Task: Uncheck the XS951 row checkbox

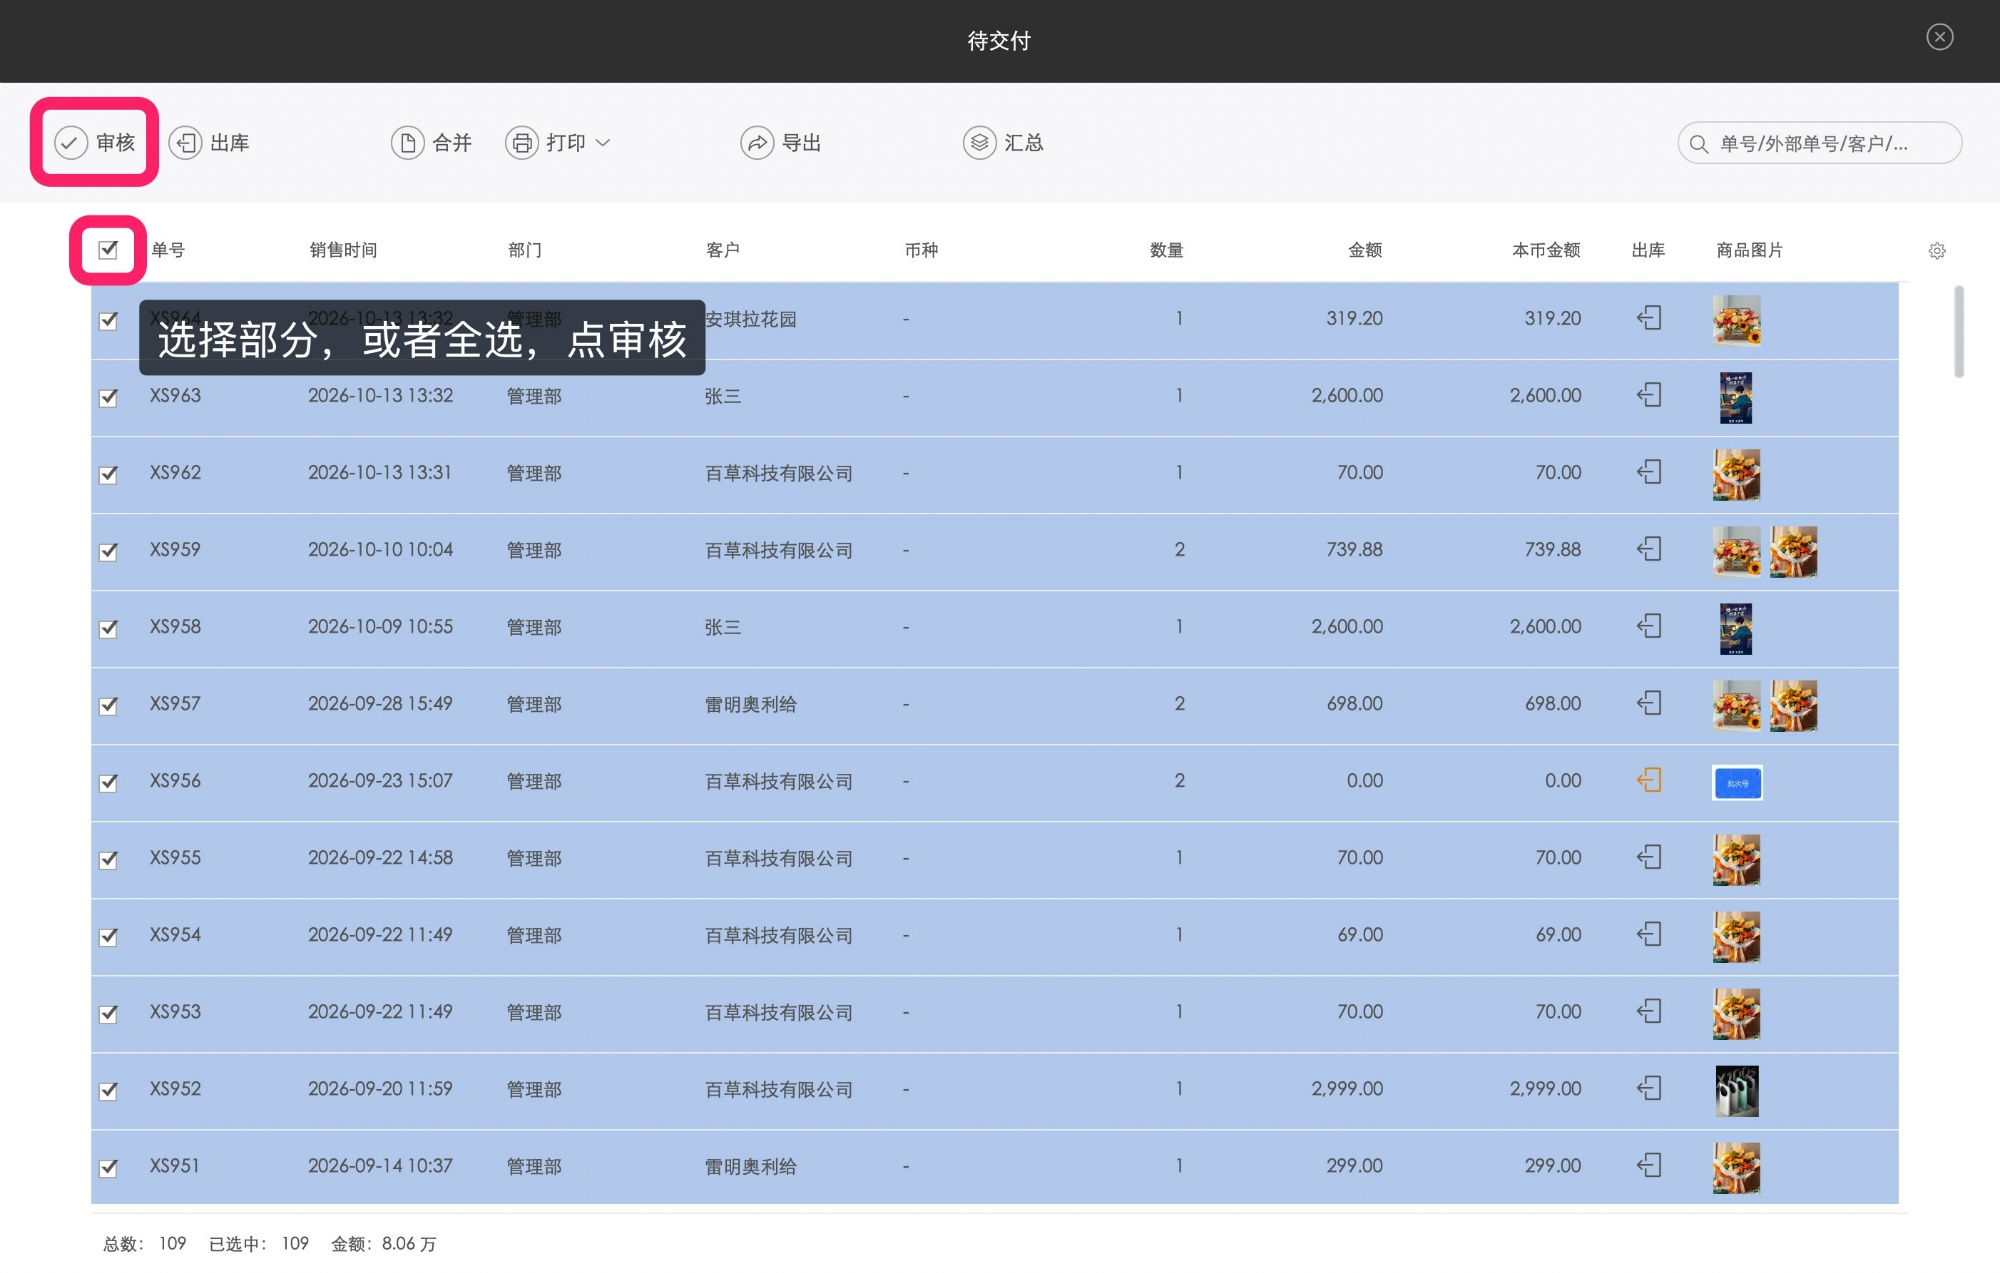Action: pyautogui.click(x=108, y=1167)
